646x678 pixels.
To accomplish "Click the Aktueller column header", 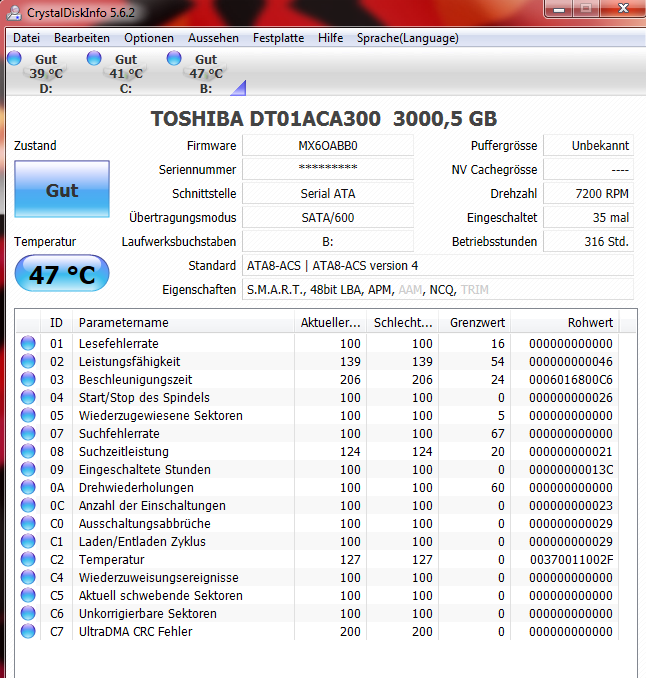I will (330, 323).
